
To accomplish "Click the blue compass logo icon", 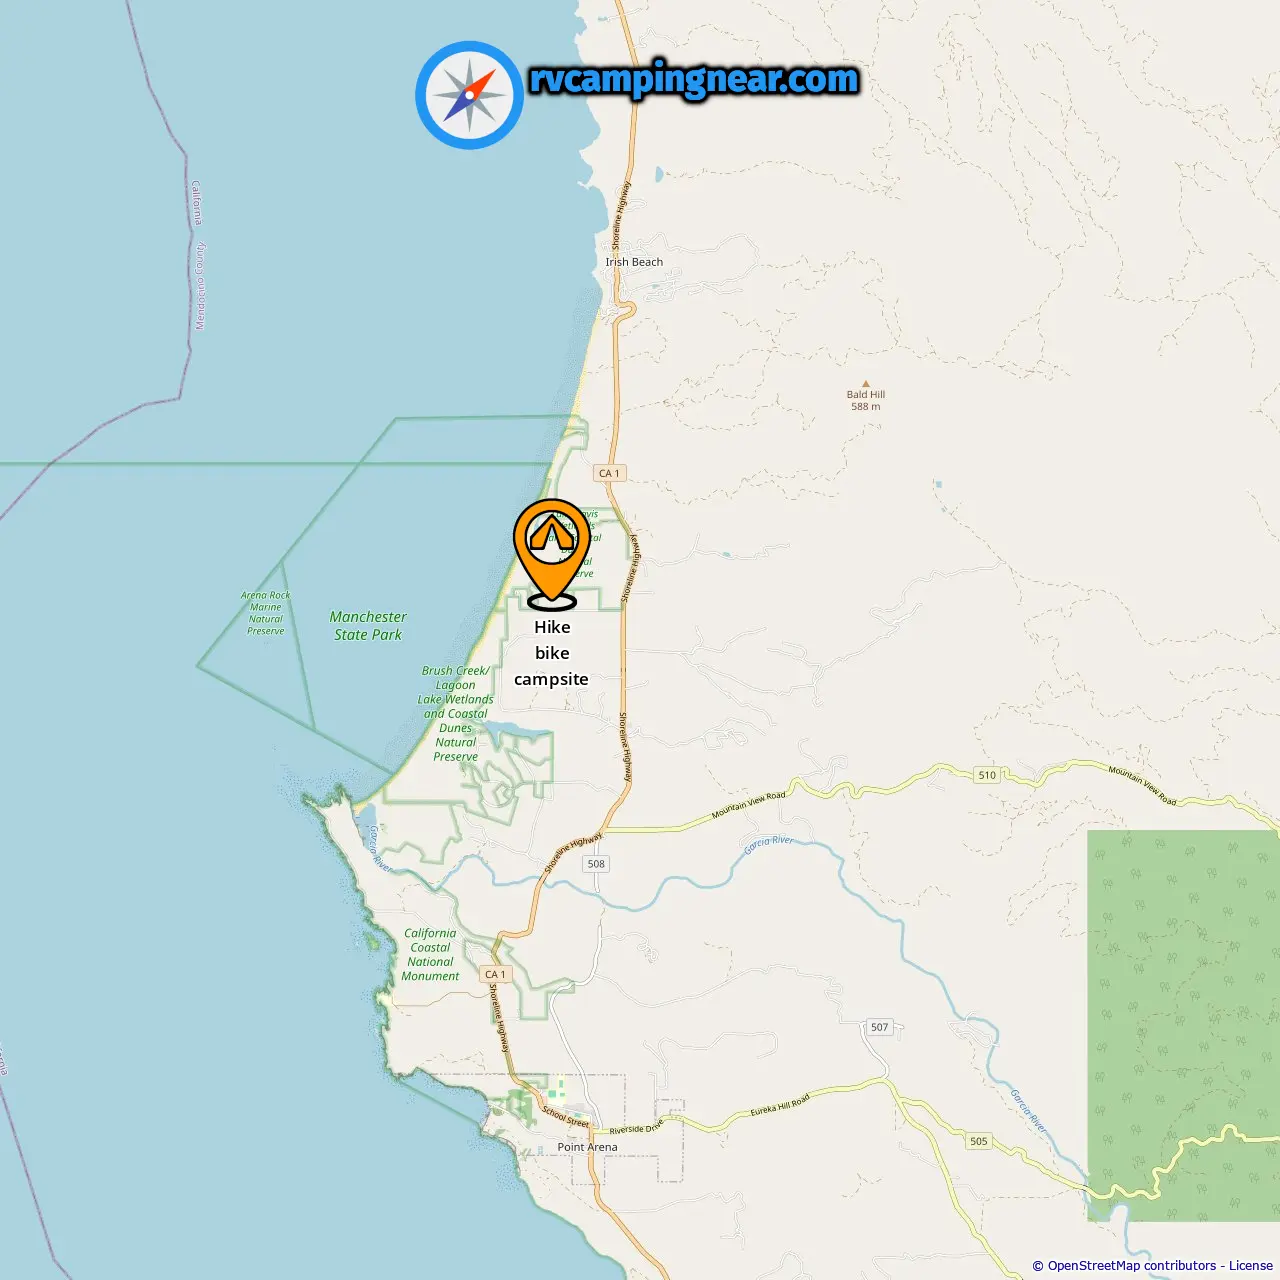I will [x=469, y=95].
